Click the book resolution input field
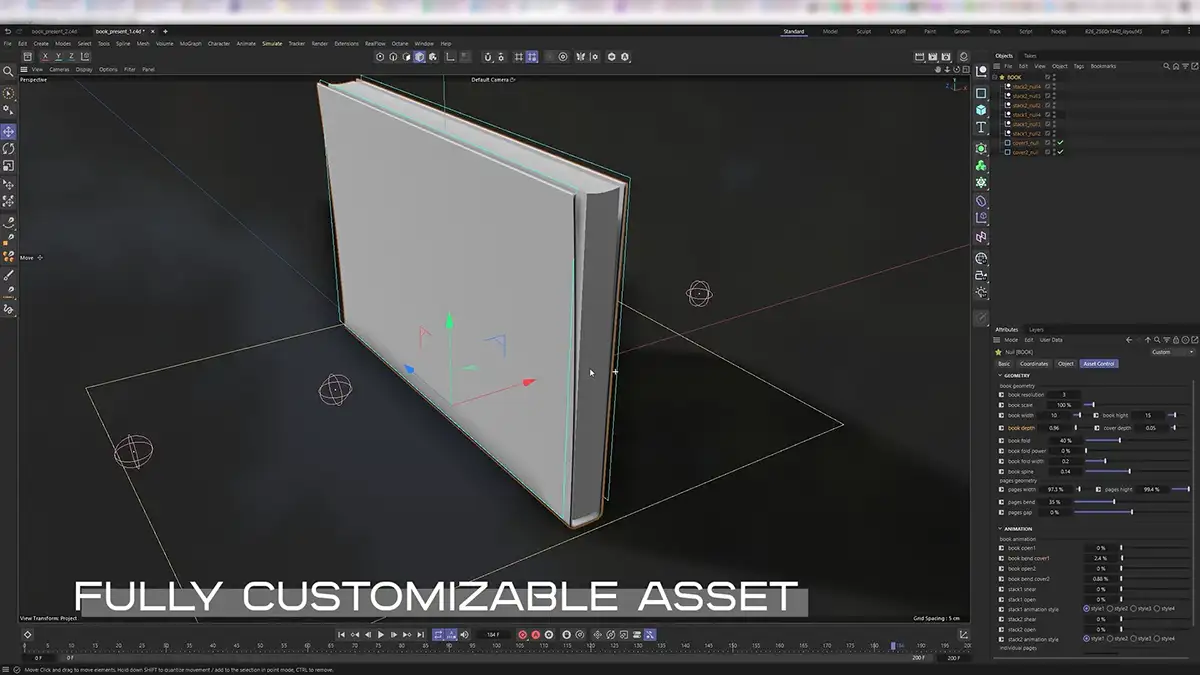The image size is (1200, 675). tap(1064, 395)
